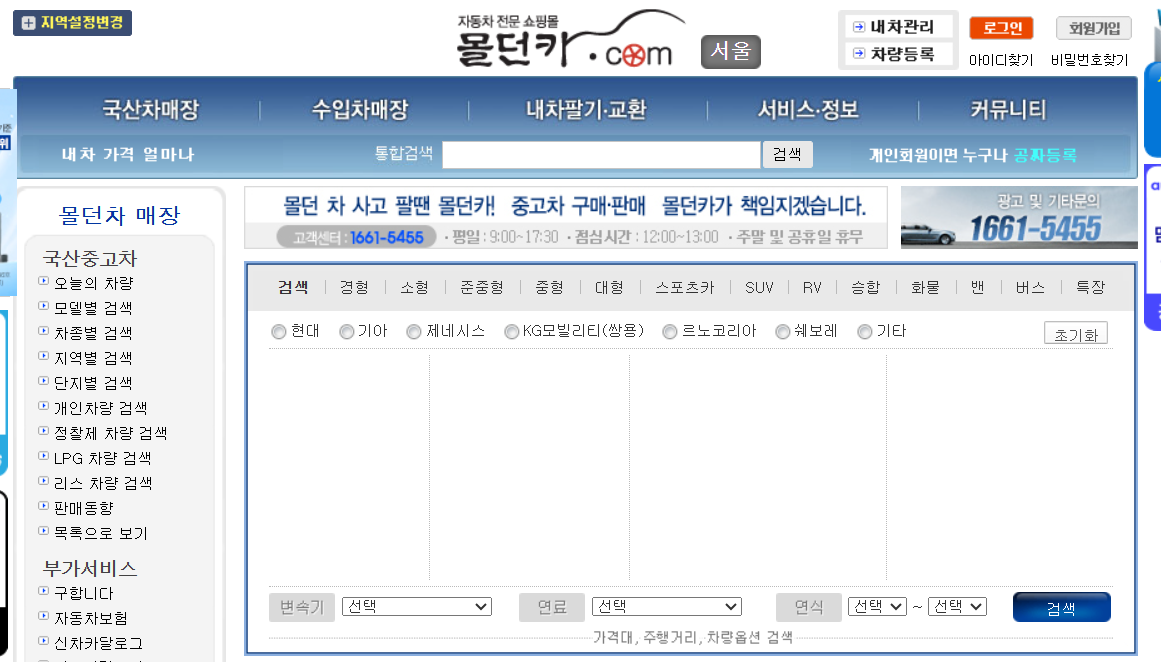Click bullet icon next to 정찰제 차량 검색
This screenshot has width=1161, height=662.
(44, 431)
